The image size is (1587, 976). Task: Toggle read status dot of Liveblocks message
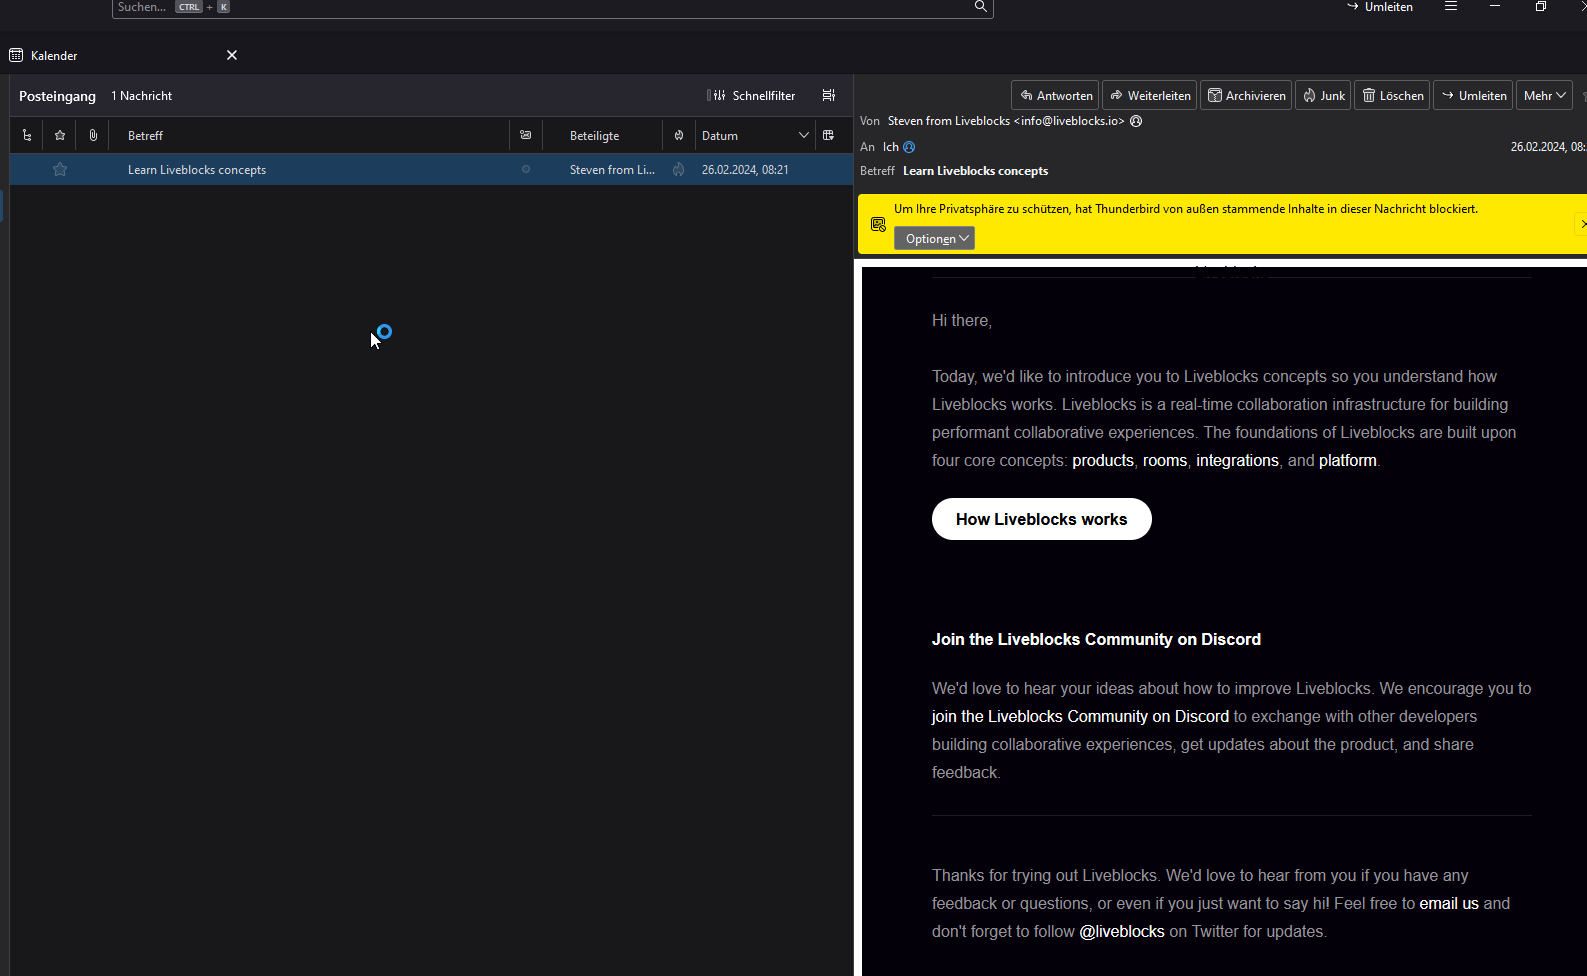[526, 170]
